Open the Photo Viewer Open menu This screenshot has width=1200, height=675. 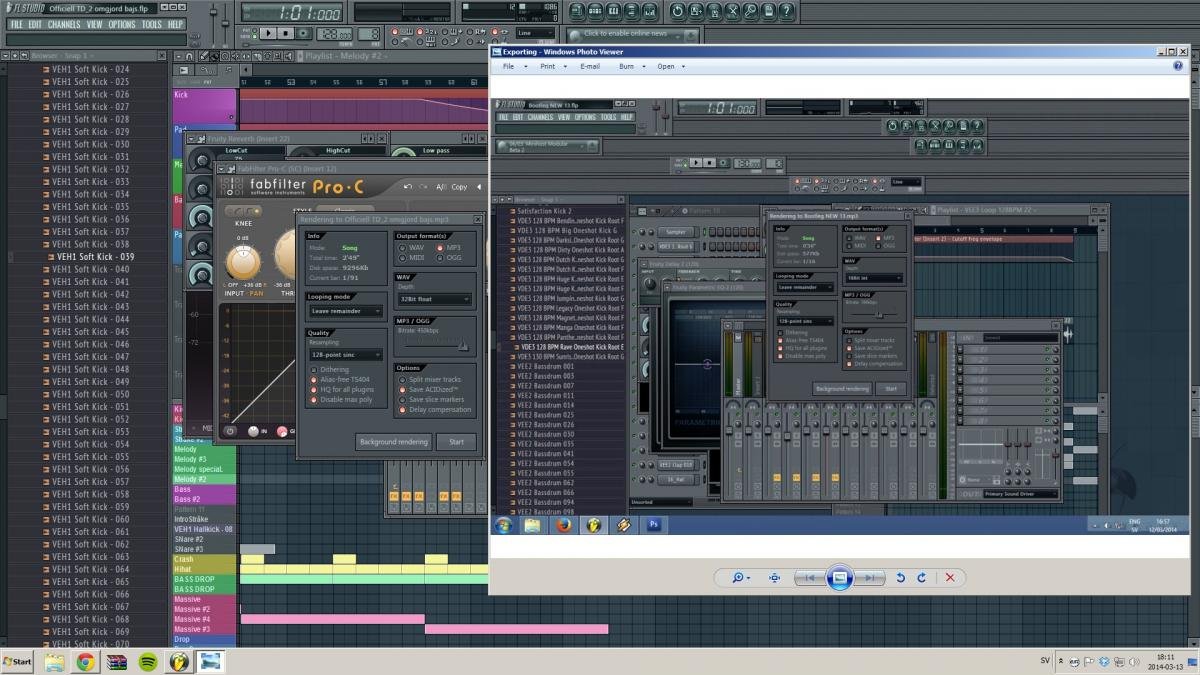point(669,66)
